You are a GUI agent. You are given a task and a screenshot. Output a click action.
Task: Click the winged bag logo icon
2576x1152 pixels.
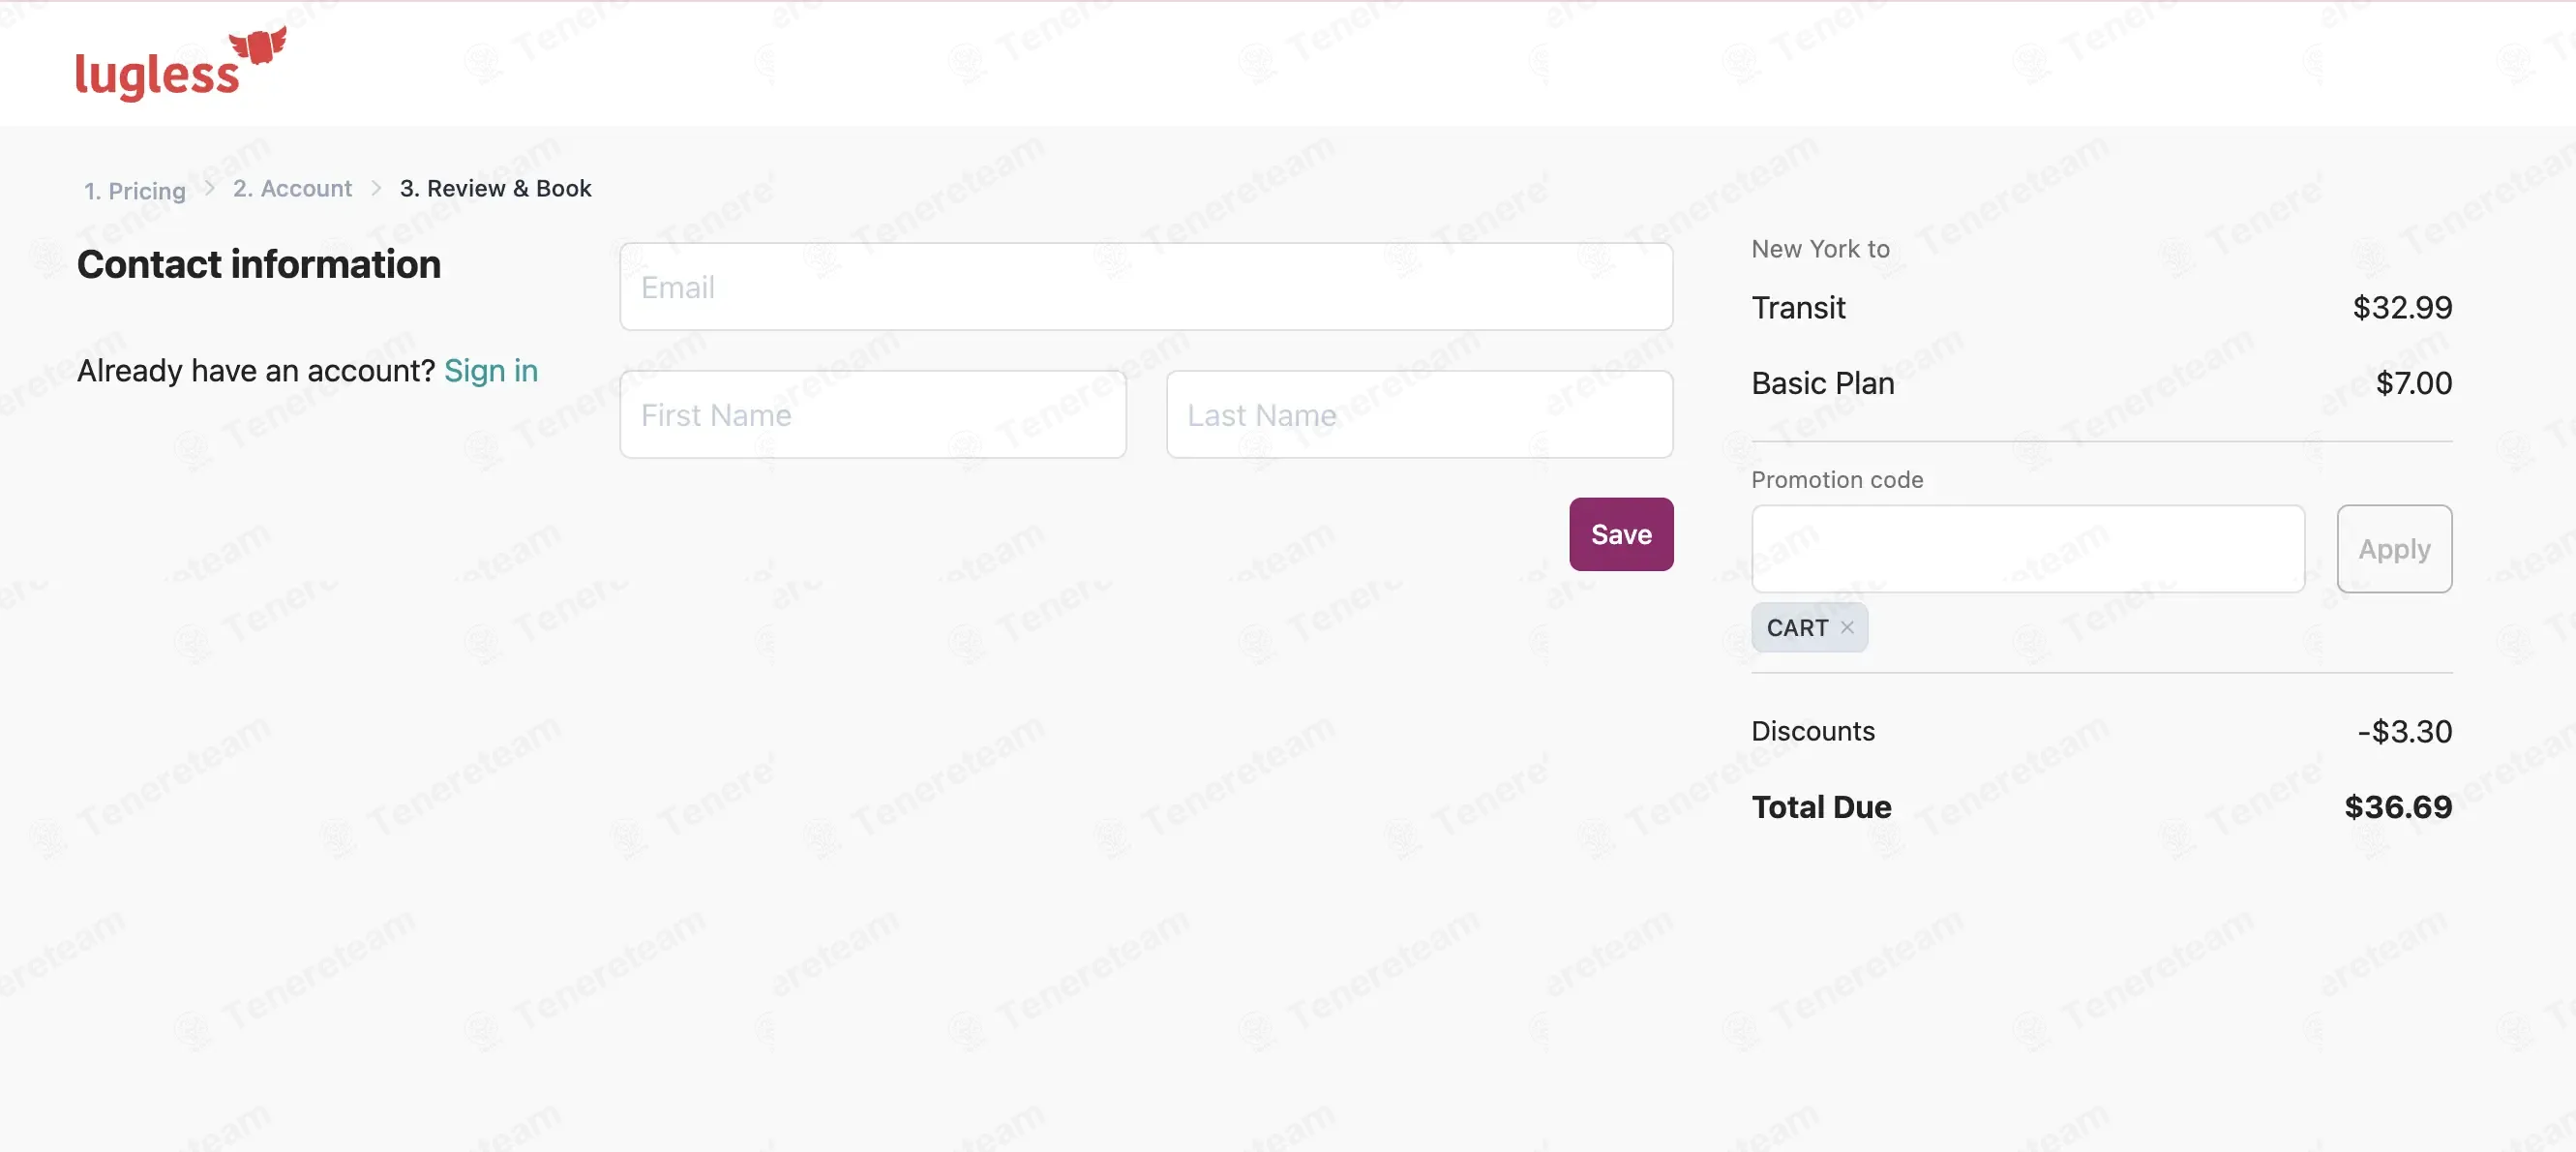point(258,45)
